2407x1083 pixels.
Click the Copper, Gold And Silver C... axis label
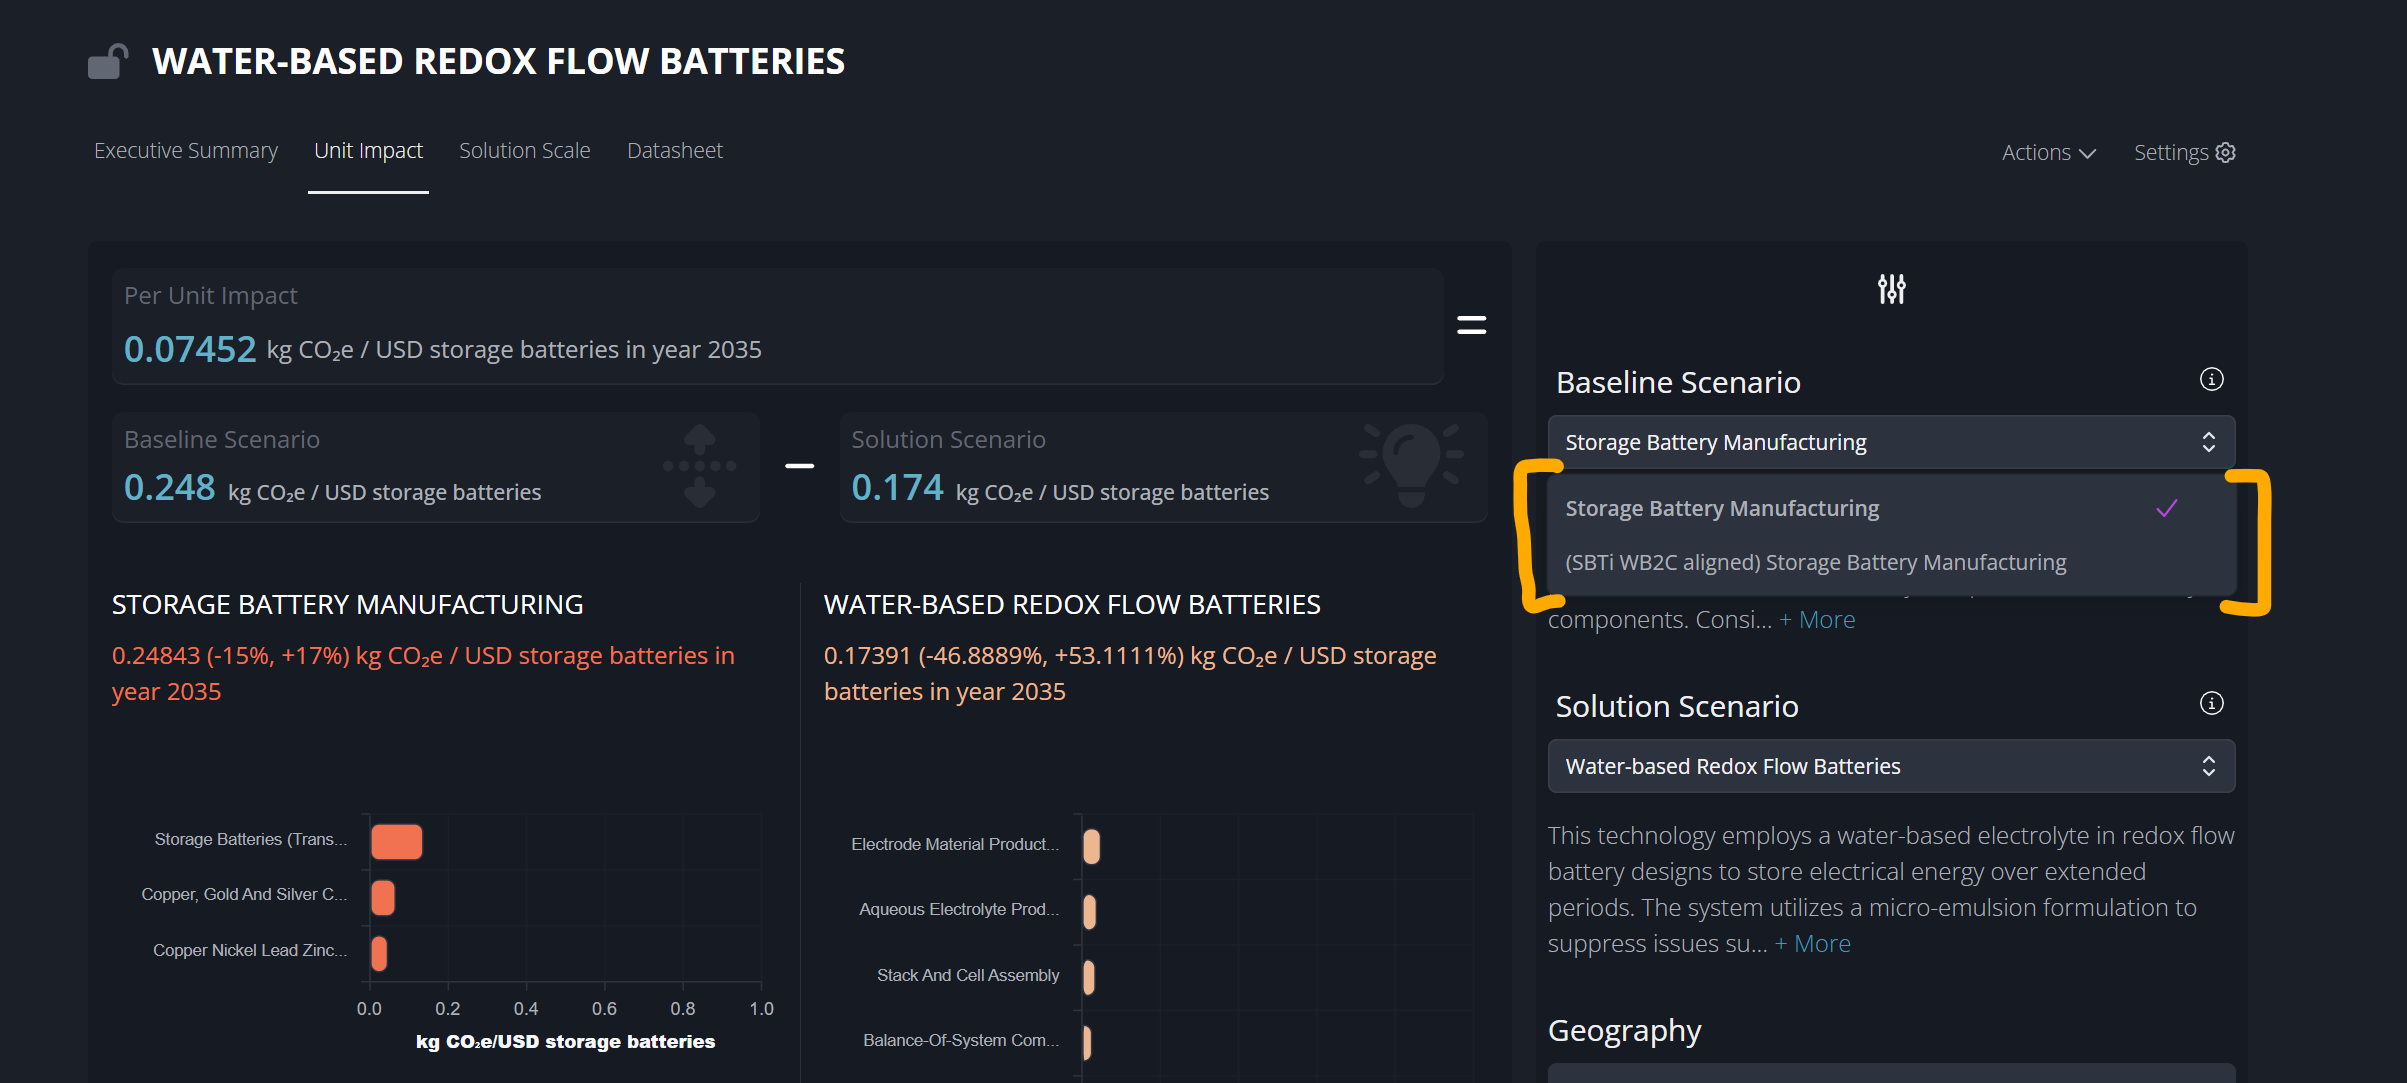pos(245,895)
